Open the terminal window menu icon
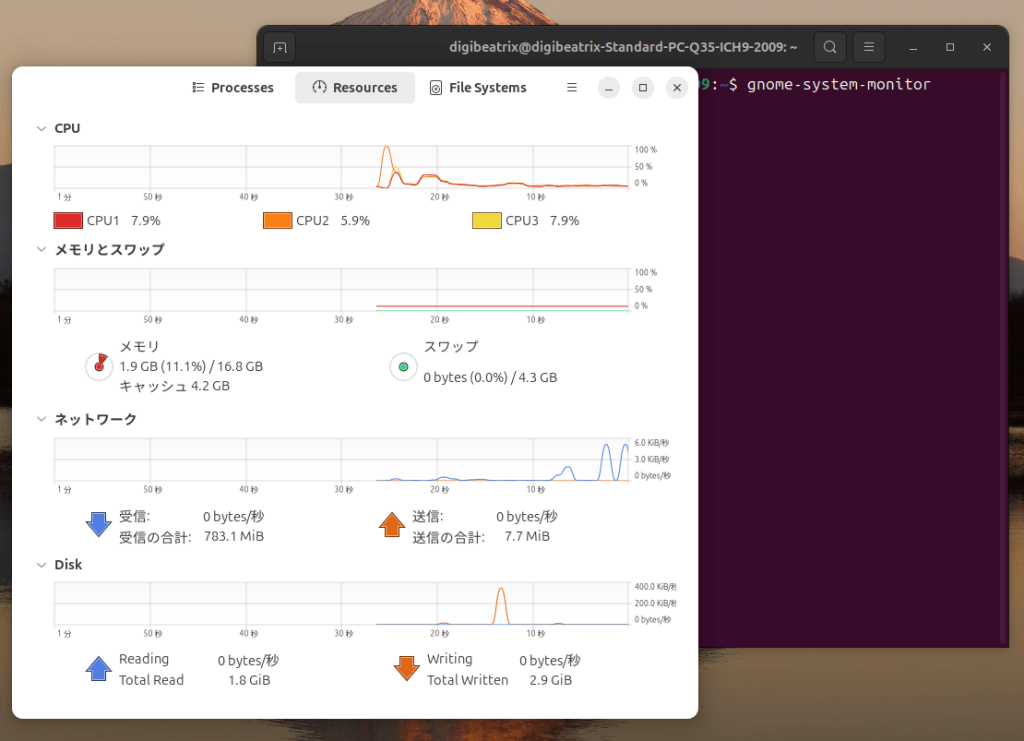This screenshot has height=741, width=1024. (868, 46)
